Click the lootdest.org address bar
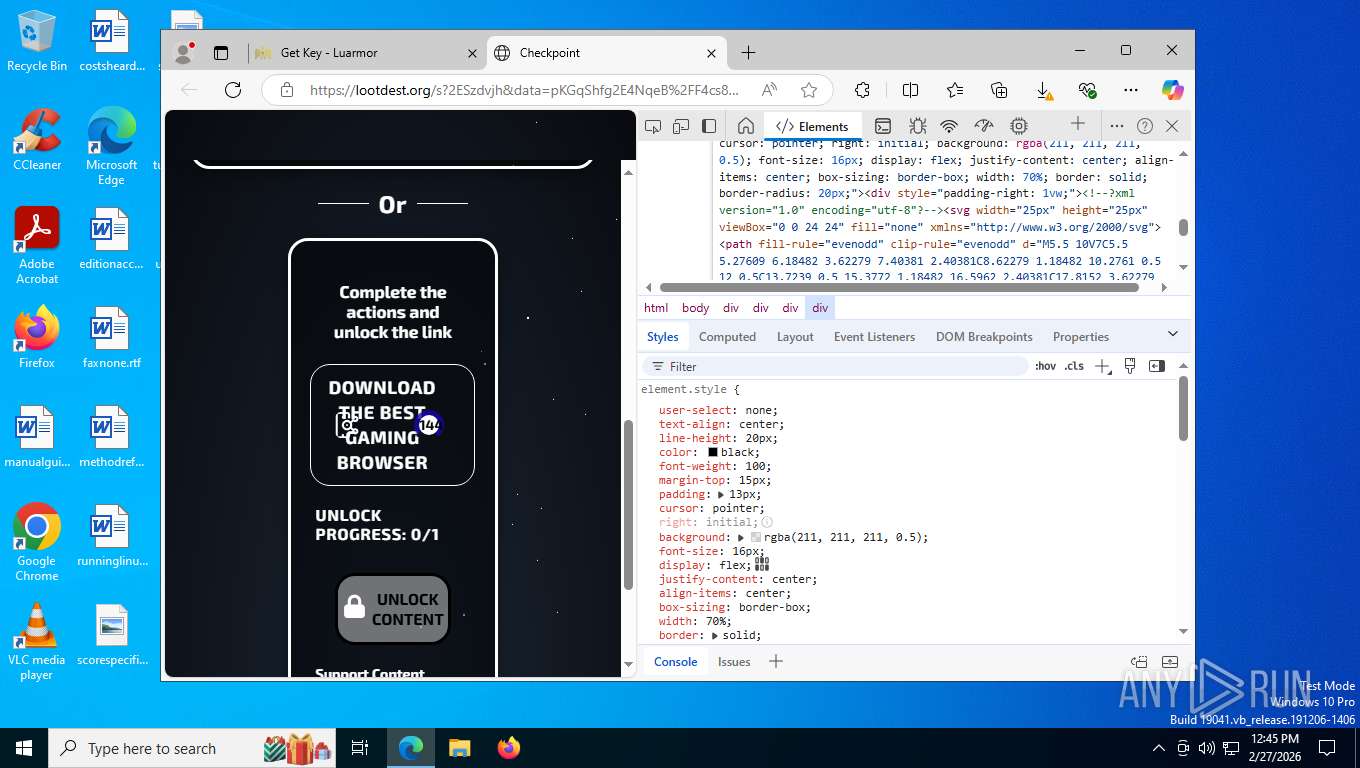Image resolution: width=1360 pixels, height=768 pixels. point(525,90)
